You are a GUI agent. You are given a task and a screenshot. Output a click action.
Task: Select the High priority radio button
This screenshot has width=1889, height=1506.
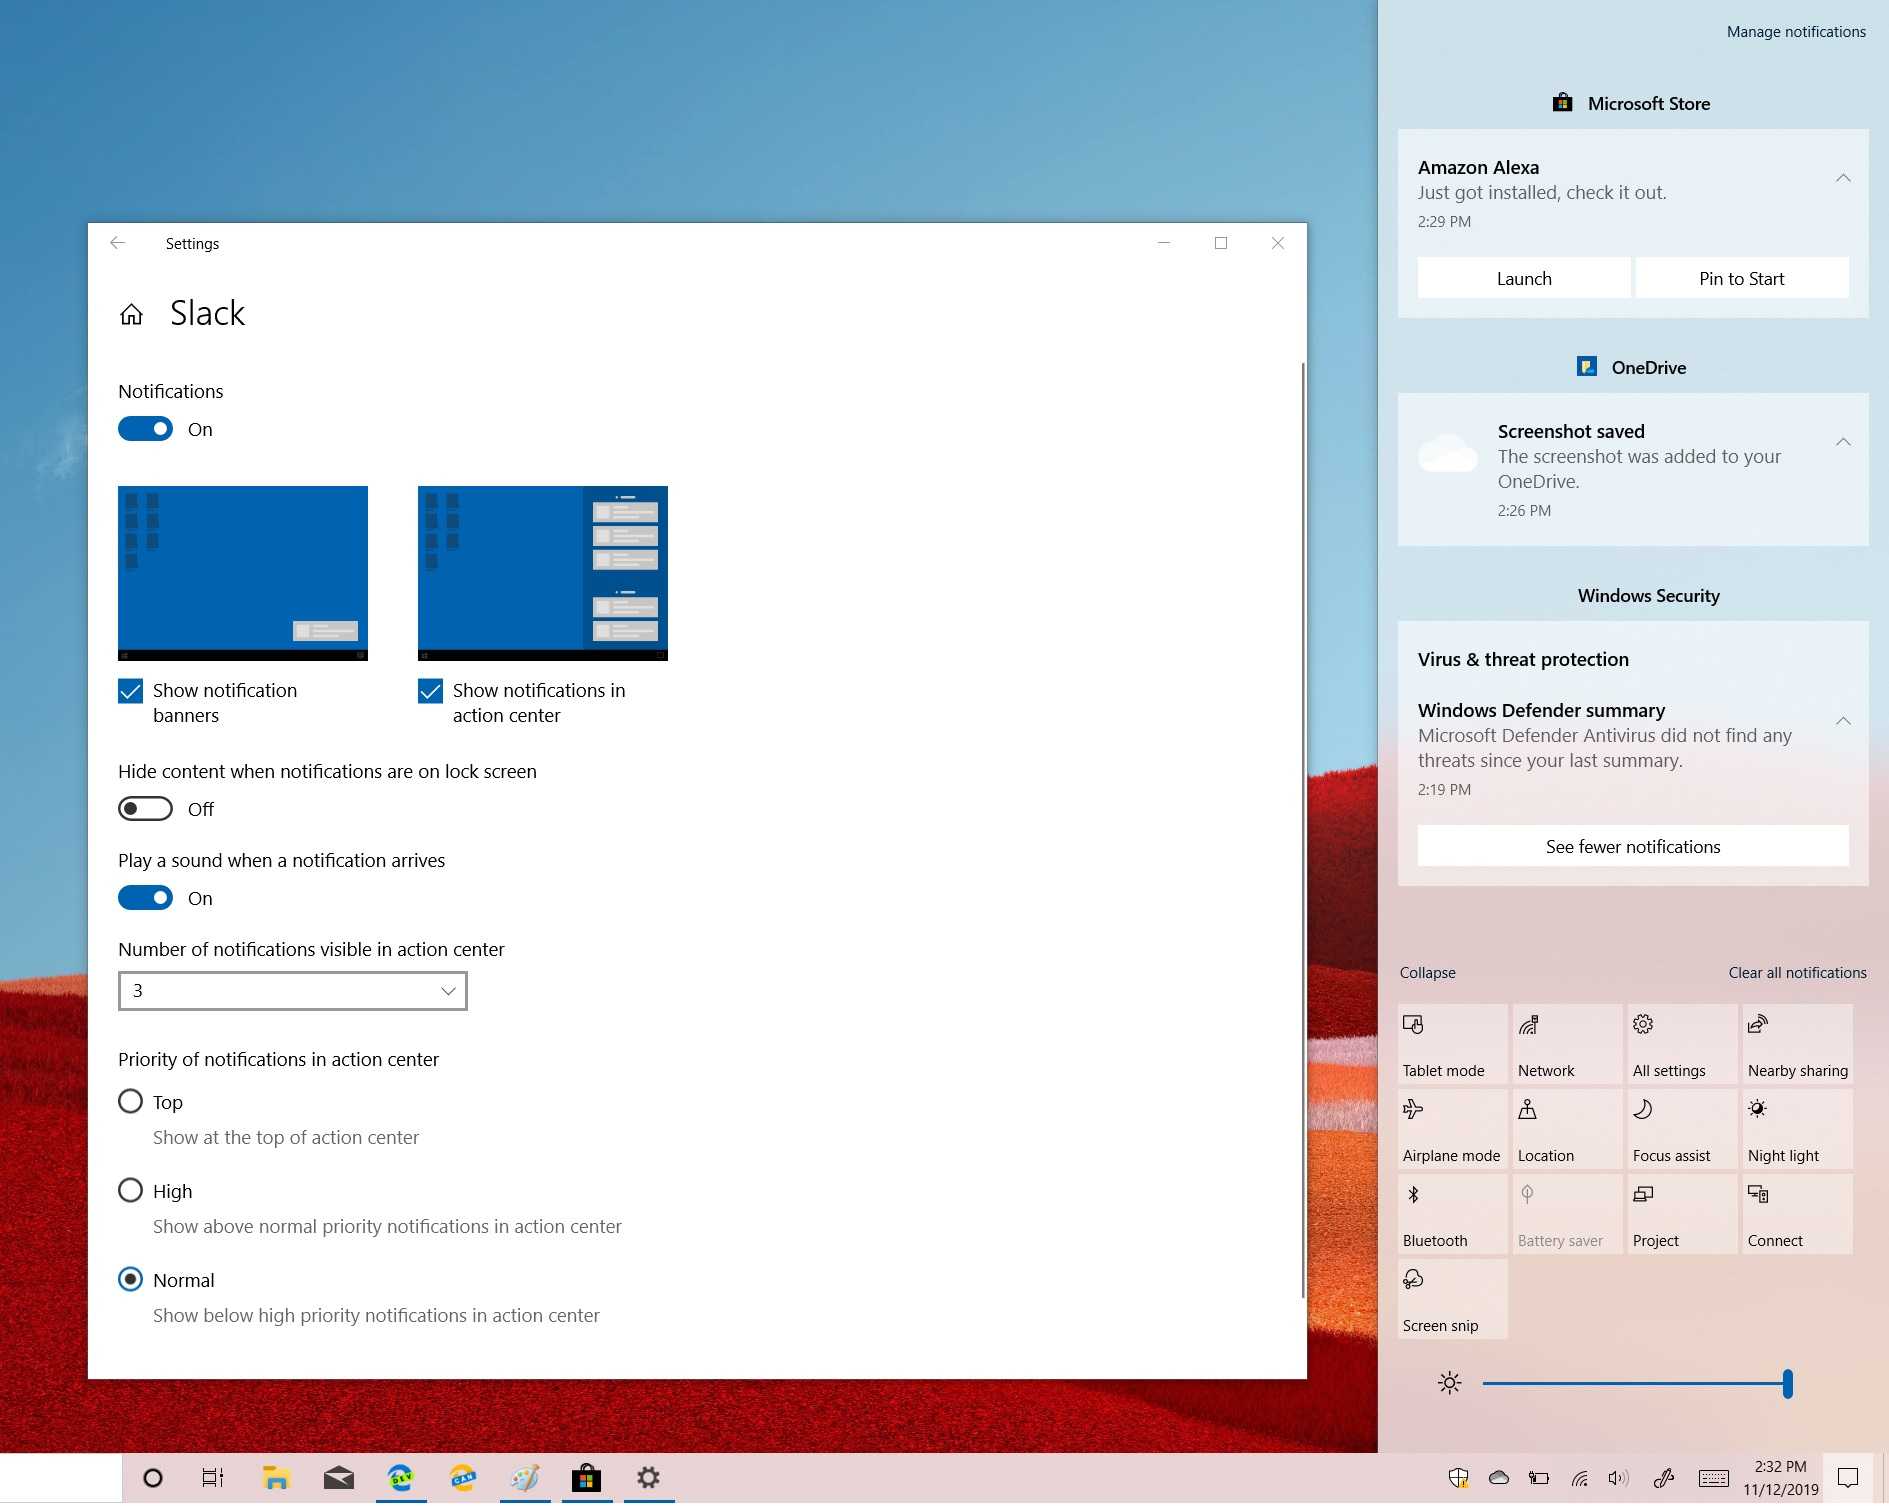coord(131,1190)
